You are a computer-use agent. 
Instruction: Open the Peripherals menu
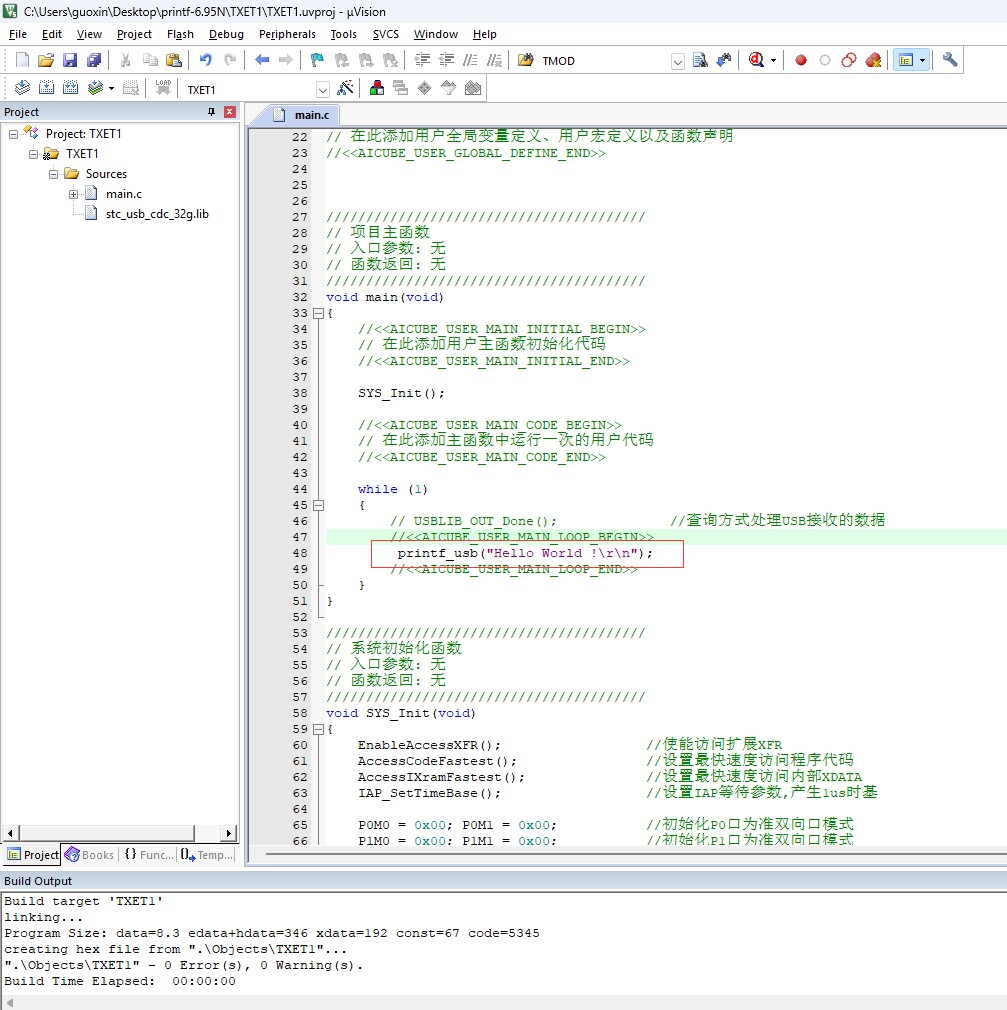click(287, 34)
